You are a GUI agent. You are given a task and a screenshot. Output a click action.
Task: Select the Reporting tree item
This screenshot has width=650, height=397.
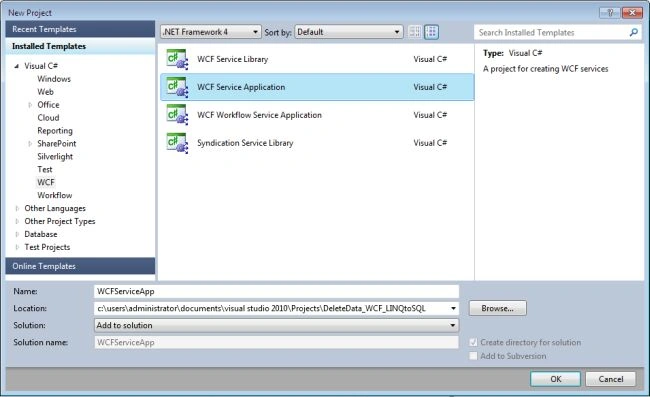click(x=55, y=131)
